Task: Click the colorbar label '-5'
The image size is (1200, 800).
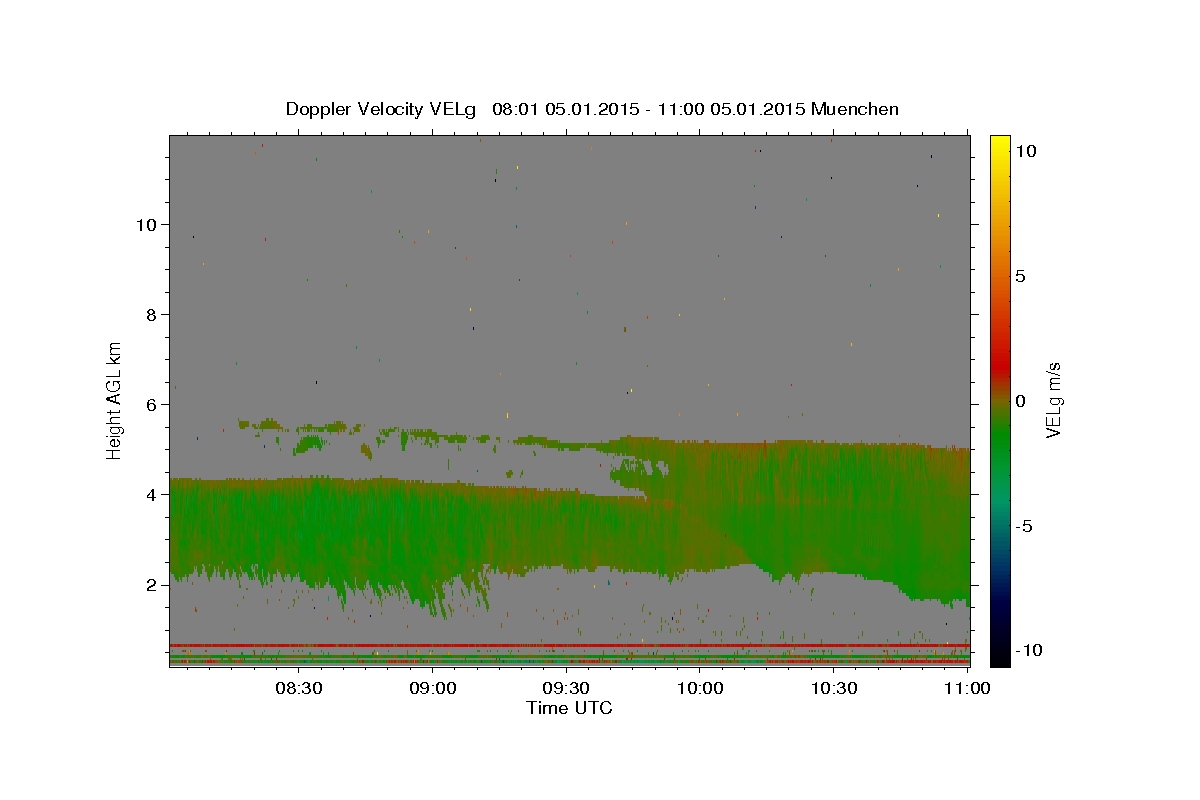Action: [1024, 526]
